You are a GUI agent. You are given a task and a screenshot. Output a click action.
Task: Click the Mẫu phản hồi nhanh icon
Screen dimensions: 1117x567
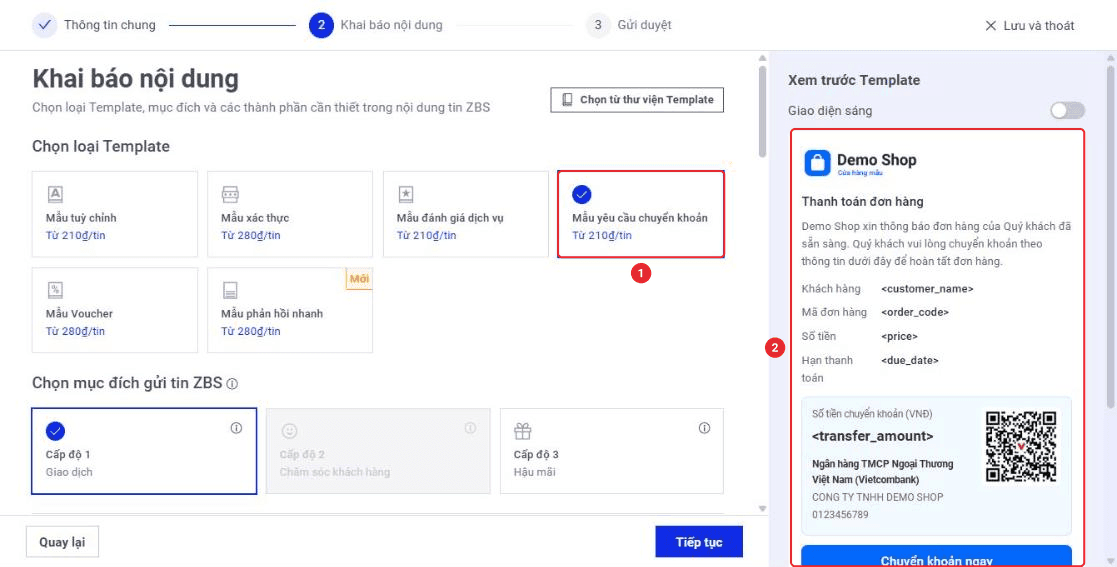point(230,289)
